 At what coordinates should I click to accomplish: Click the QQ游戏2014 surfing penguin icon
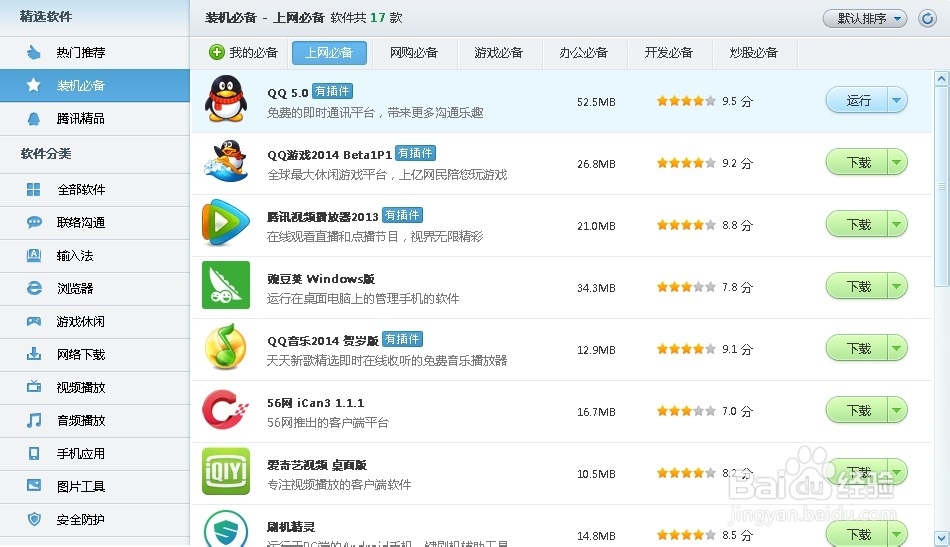226,161
